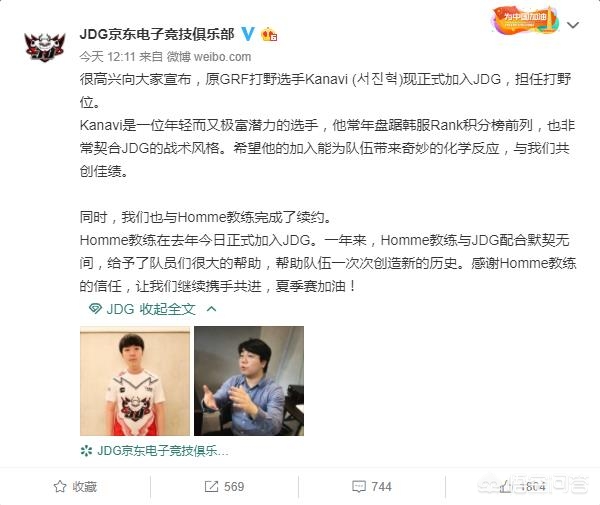View the Homme coach photo thumbnail
Image resolution: width=600 pixels, height=505 pixels.
tap(249, 381)
